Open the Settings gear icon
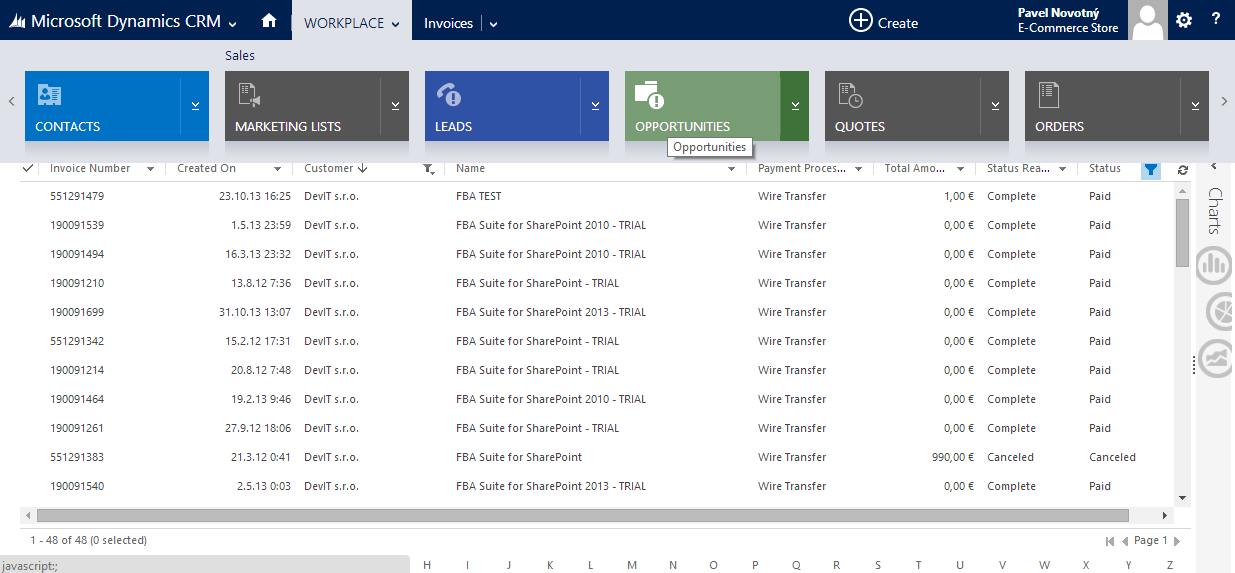 (x=1184, y=20)
